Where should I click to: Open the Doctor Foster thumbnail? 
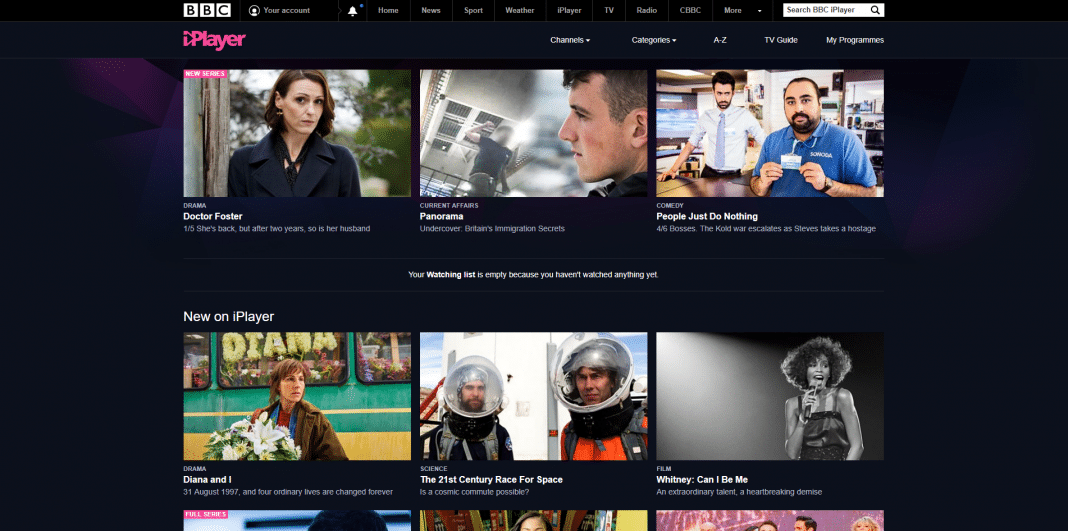pos(297,133)
